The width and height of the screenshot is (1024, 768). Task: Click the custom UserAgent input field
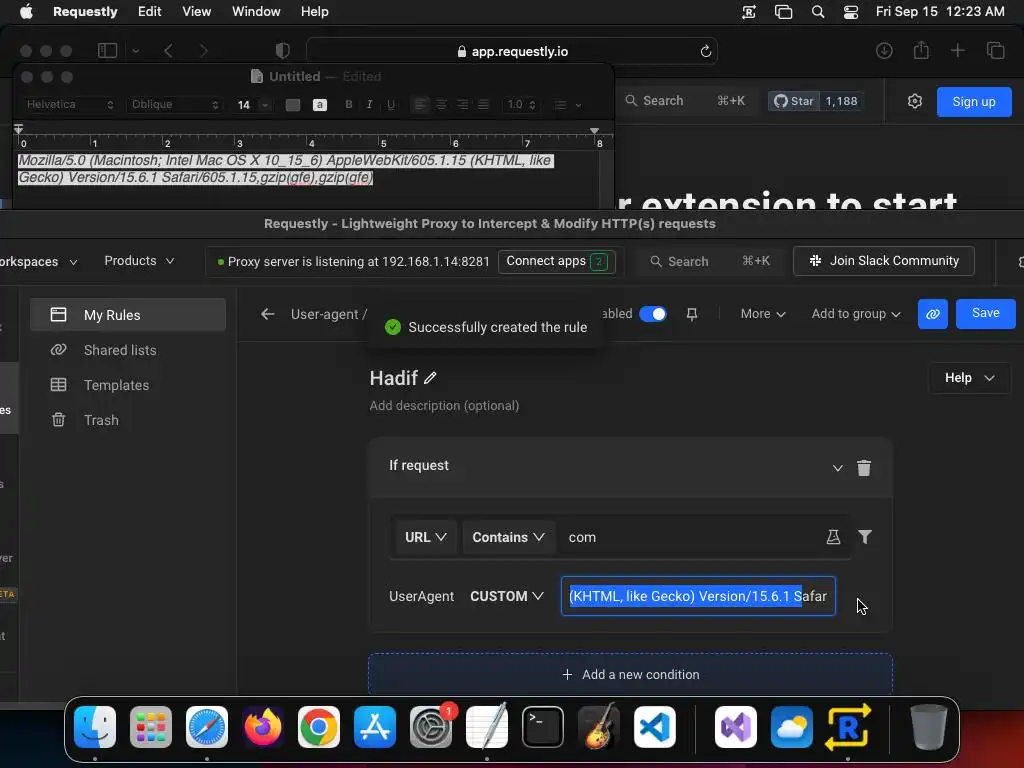tap(698, 596)
